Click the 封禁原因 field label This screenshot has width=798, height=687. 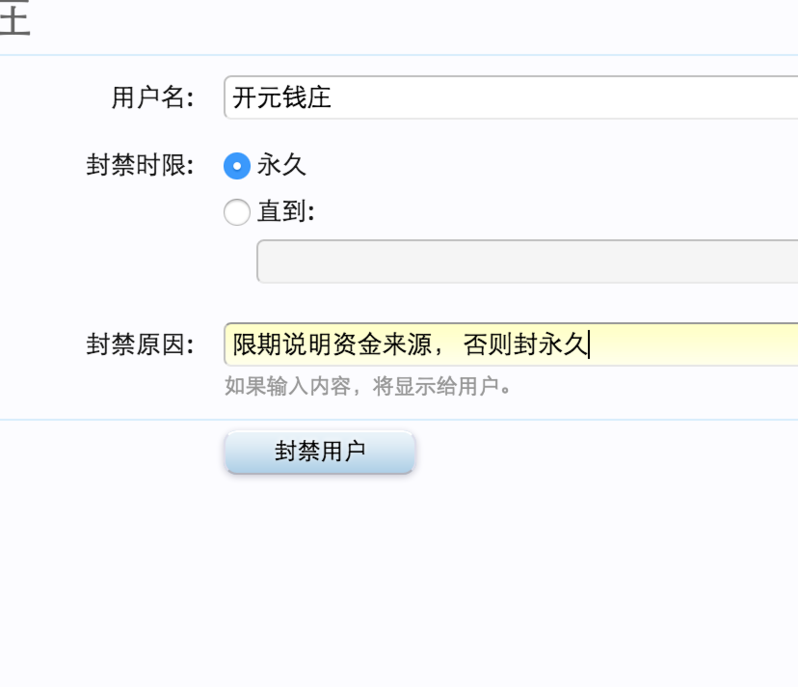[140, 345]
